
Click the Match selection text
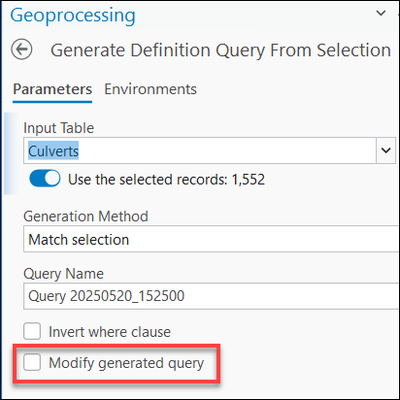tap(79, 239)
